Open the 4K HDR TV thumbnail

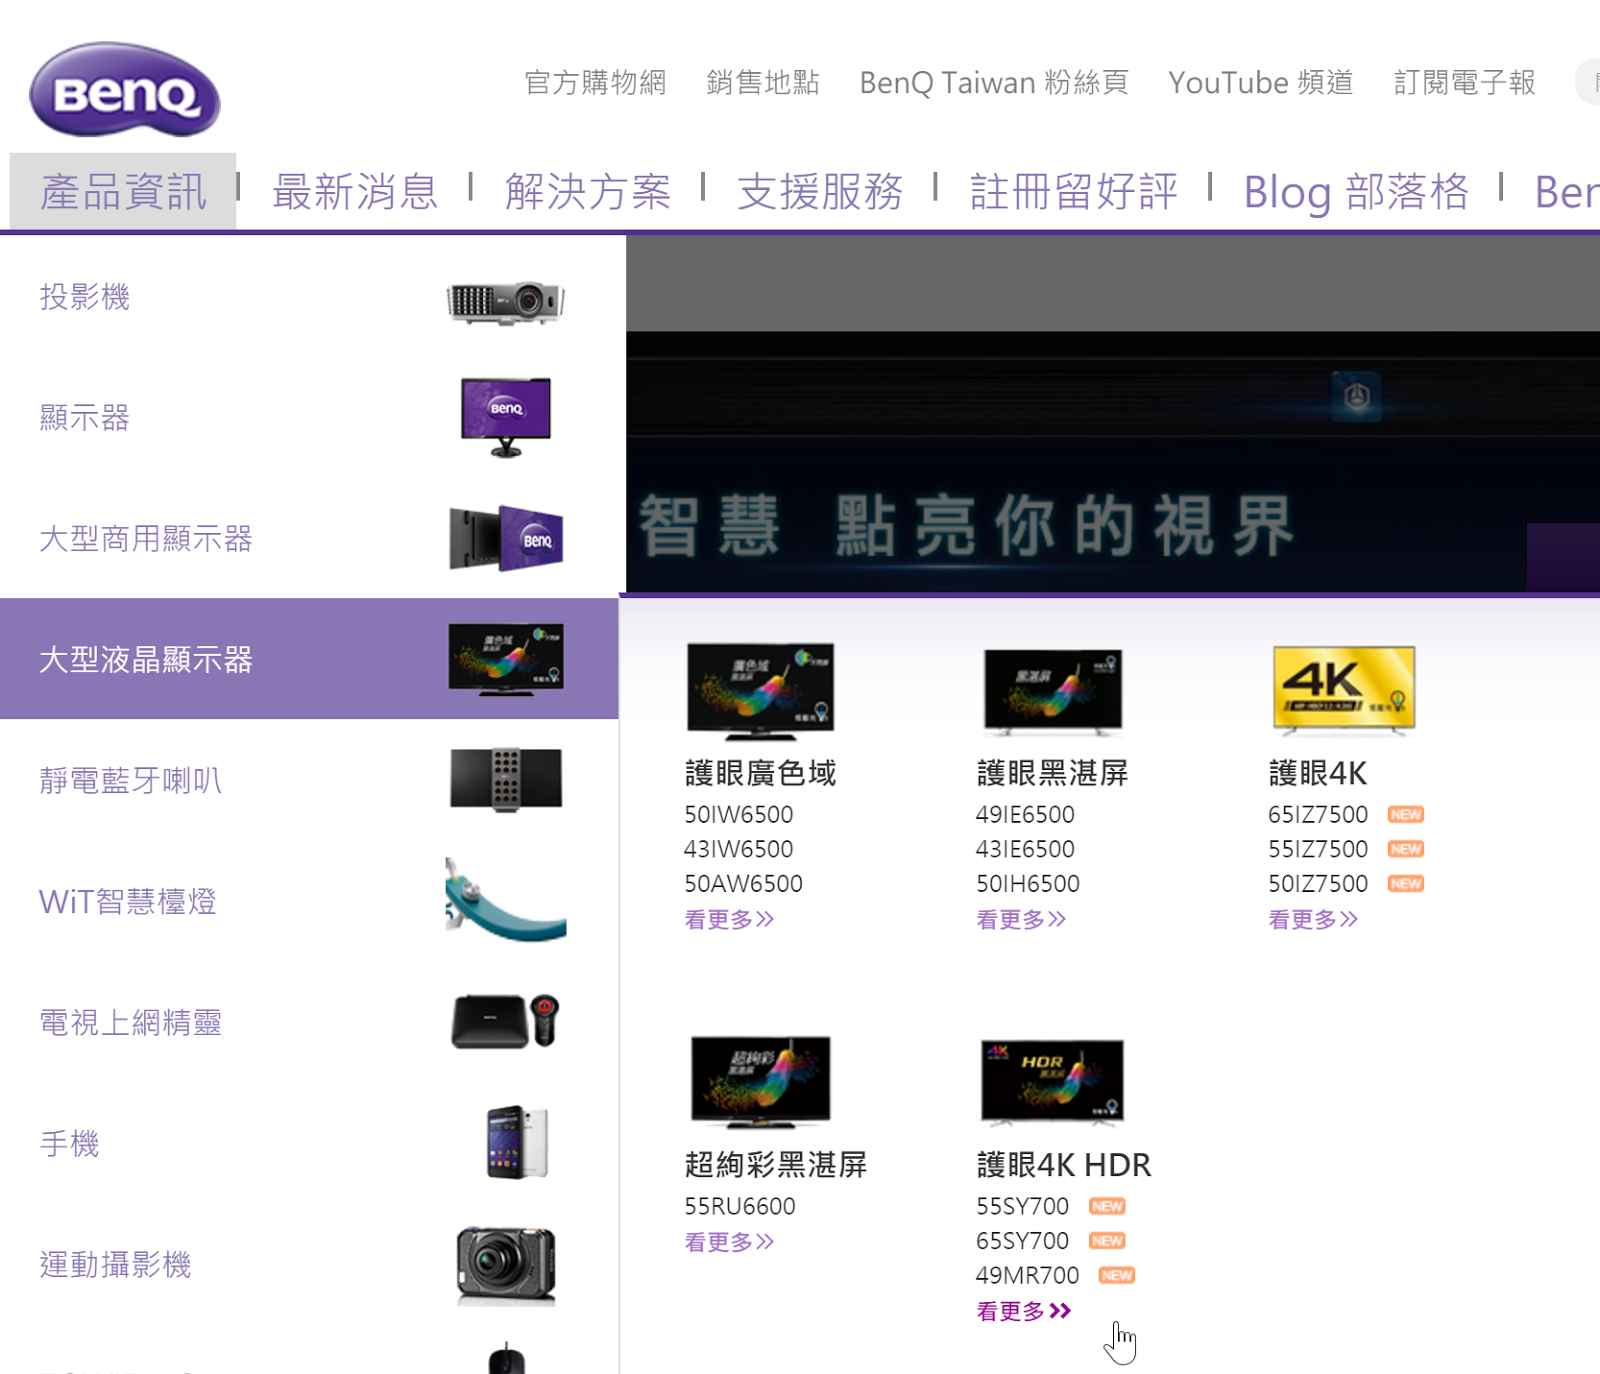coord(1053,1081)
